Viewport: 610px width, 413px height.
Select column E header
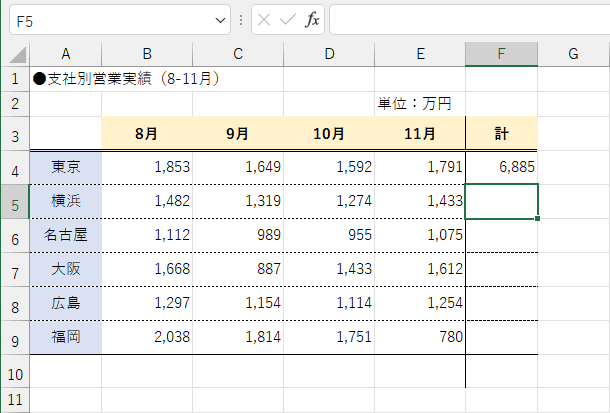(420, 54)
